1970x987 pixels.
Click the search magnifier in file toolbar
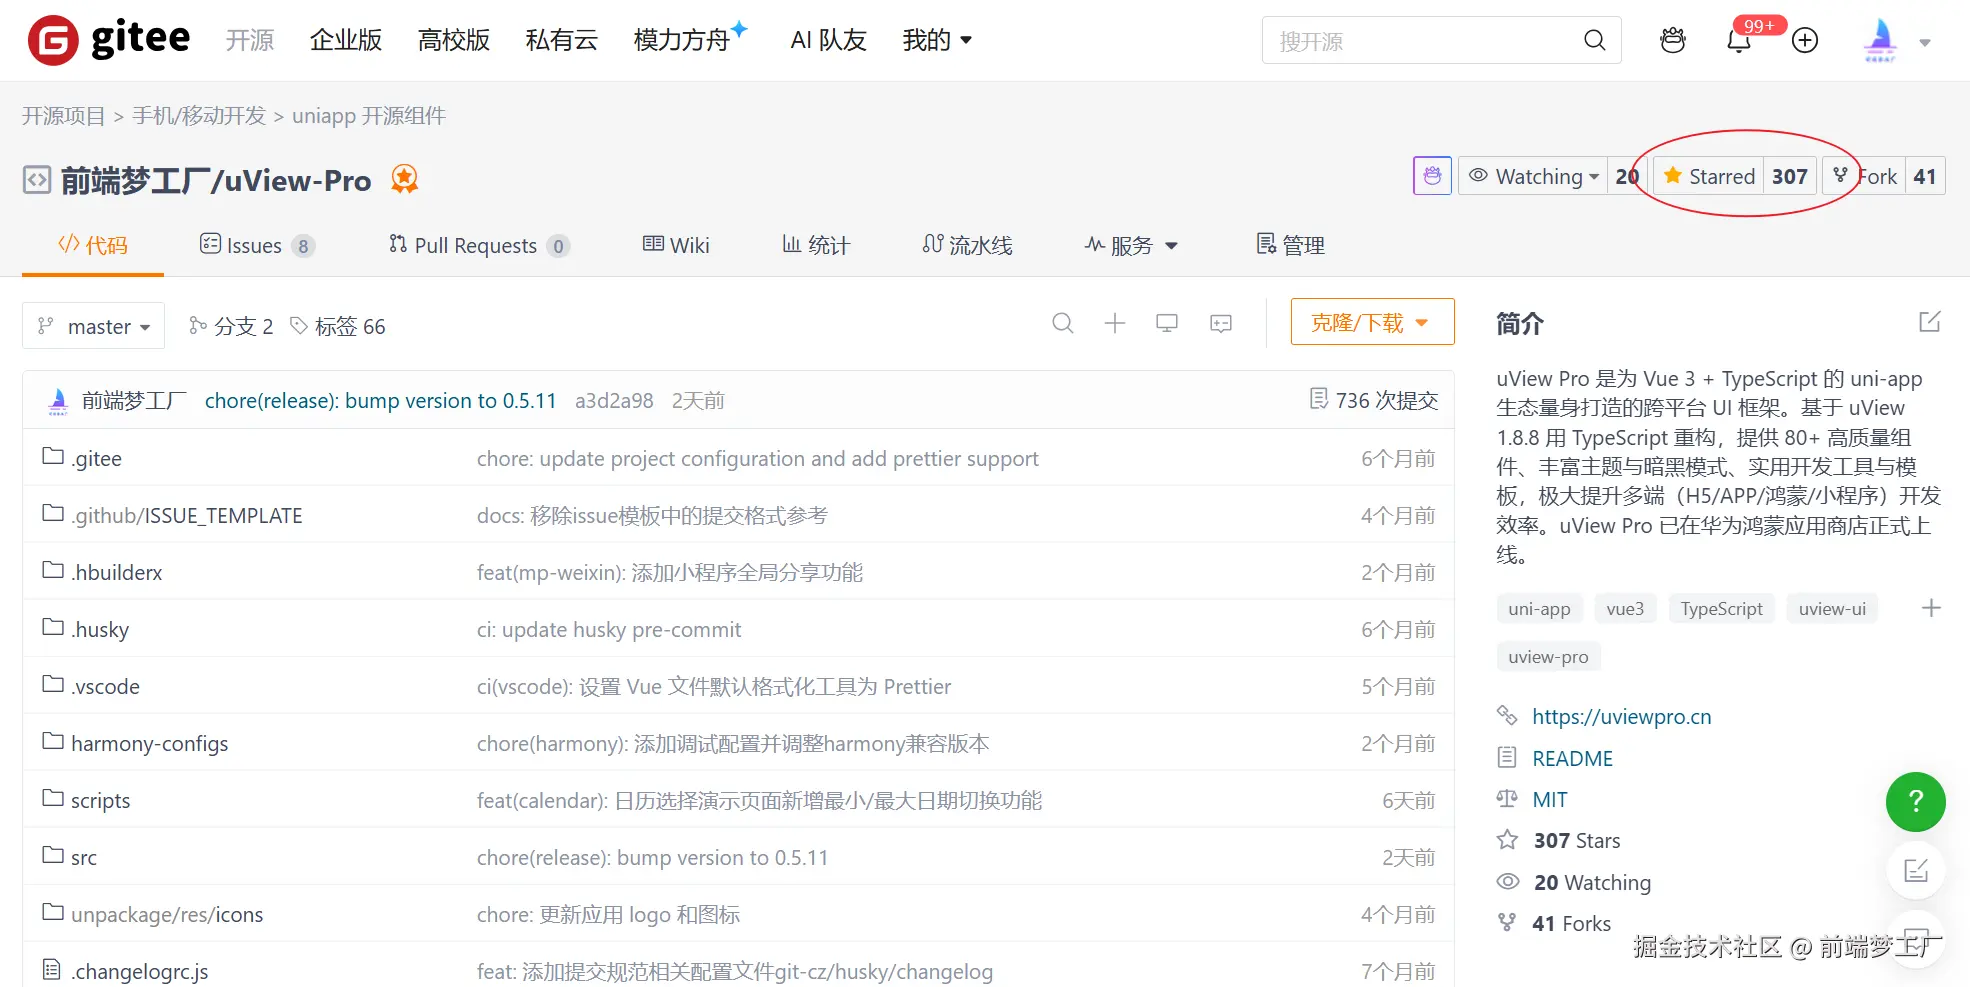(x=1063, y=323)
